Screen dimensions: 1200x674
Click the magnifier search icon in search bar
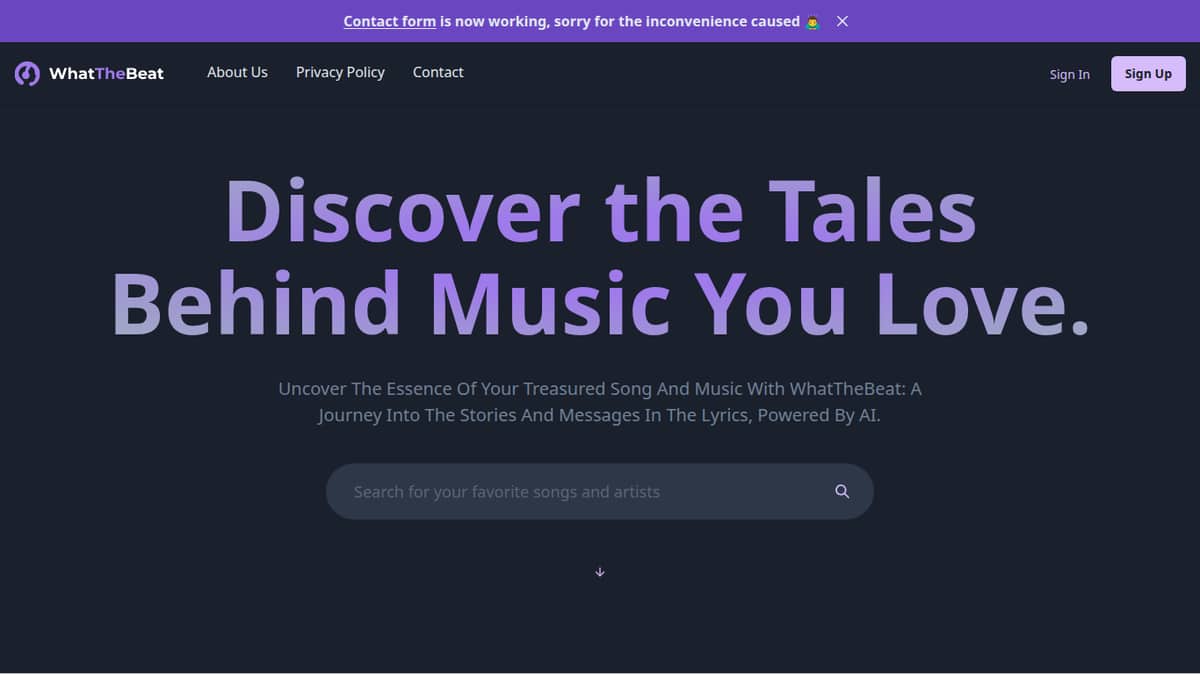(842, 491)
